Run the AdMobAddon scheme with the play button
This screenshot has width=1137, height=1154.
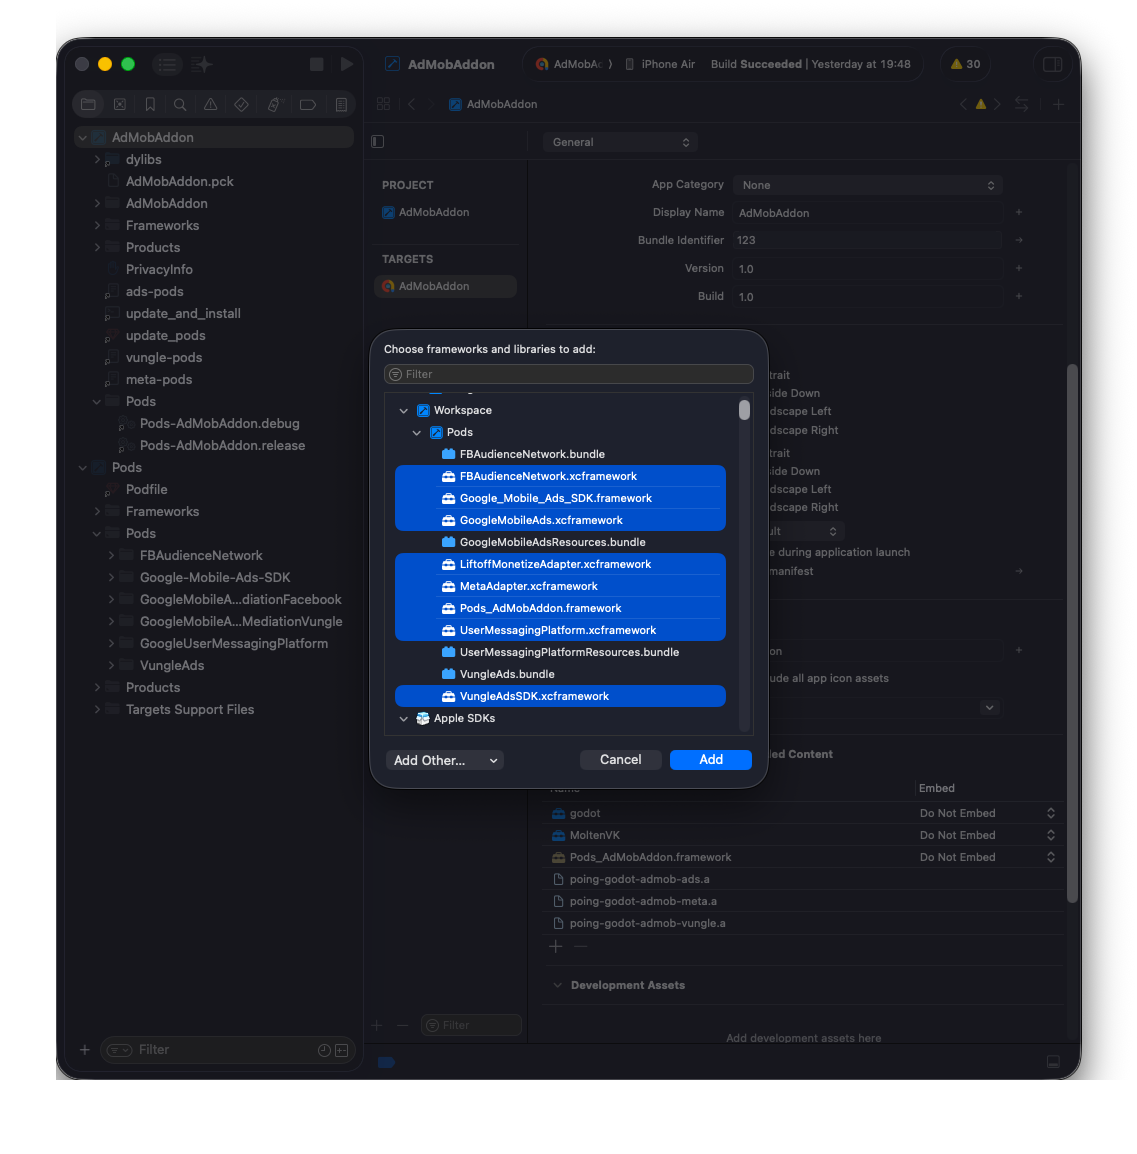click(x=347, y=63)
